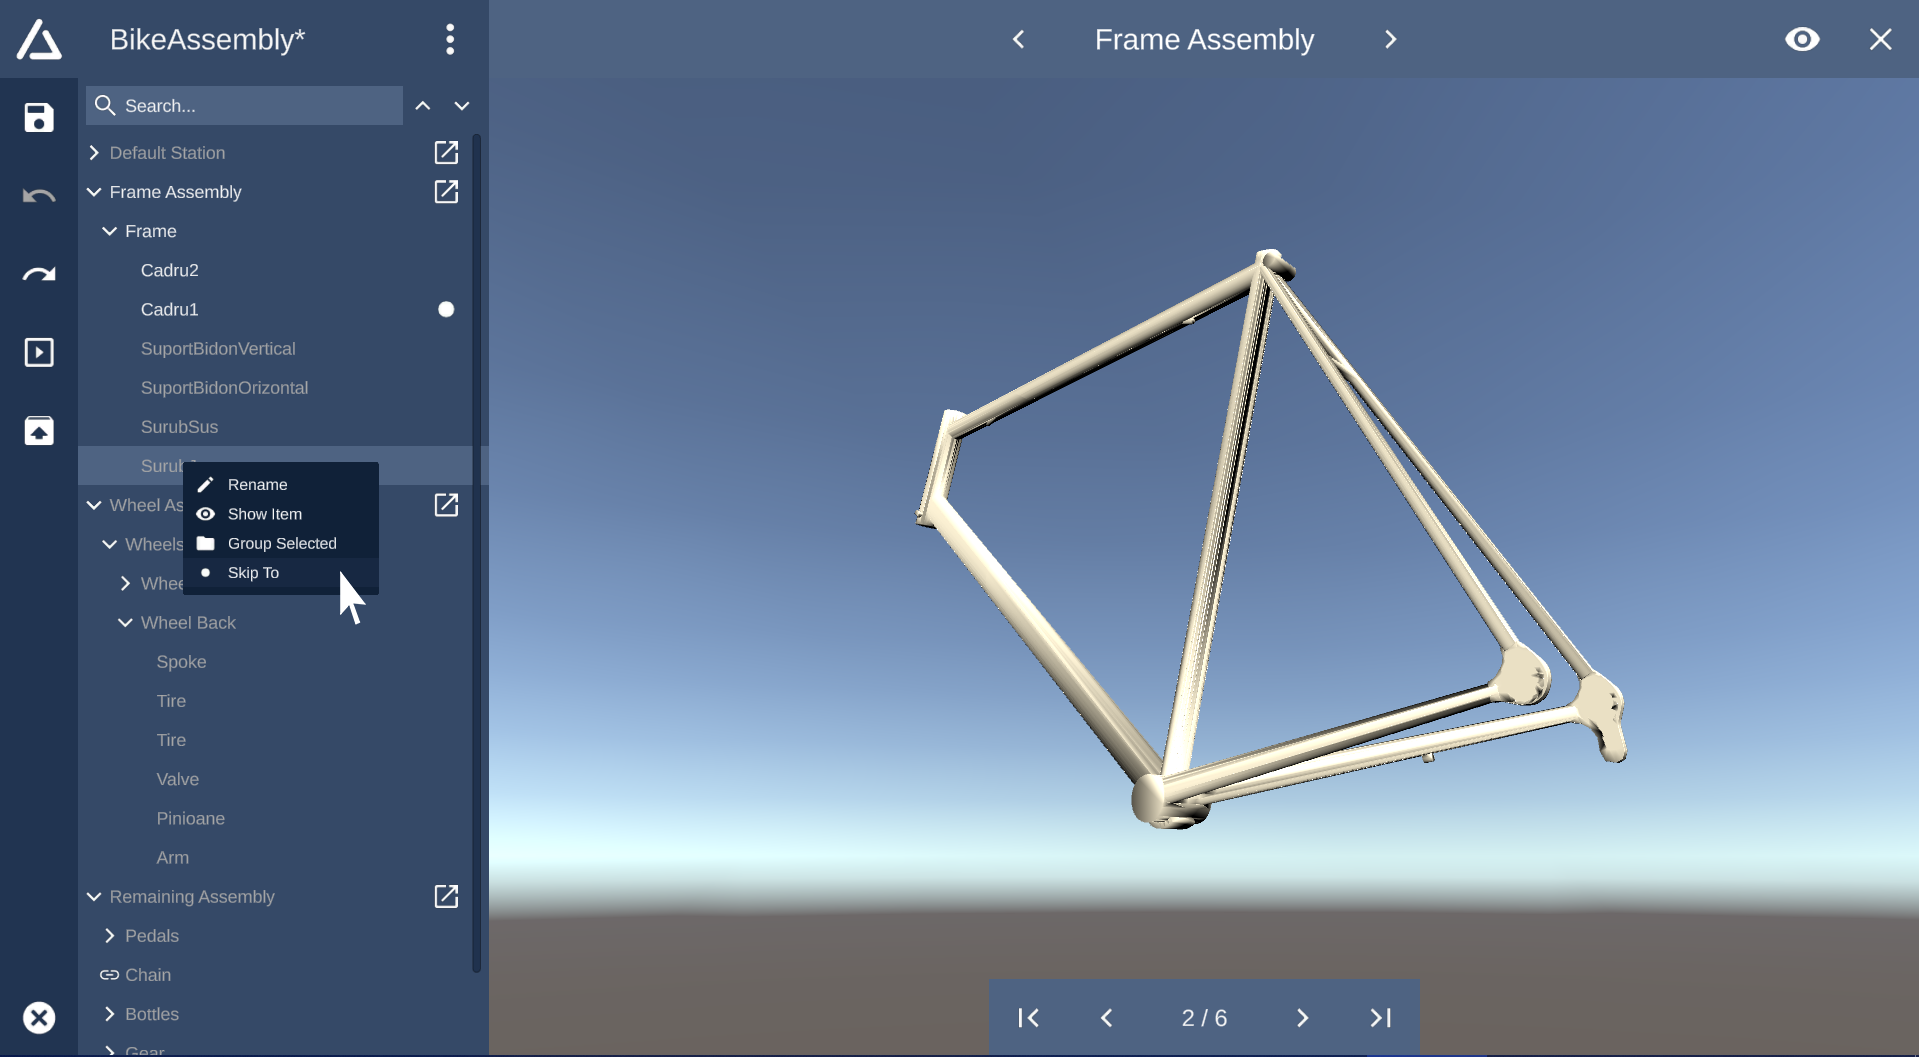Choose Group Selected in the context menu
The width and height of the screenshot is (1919, 1057).
[280, 543]
